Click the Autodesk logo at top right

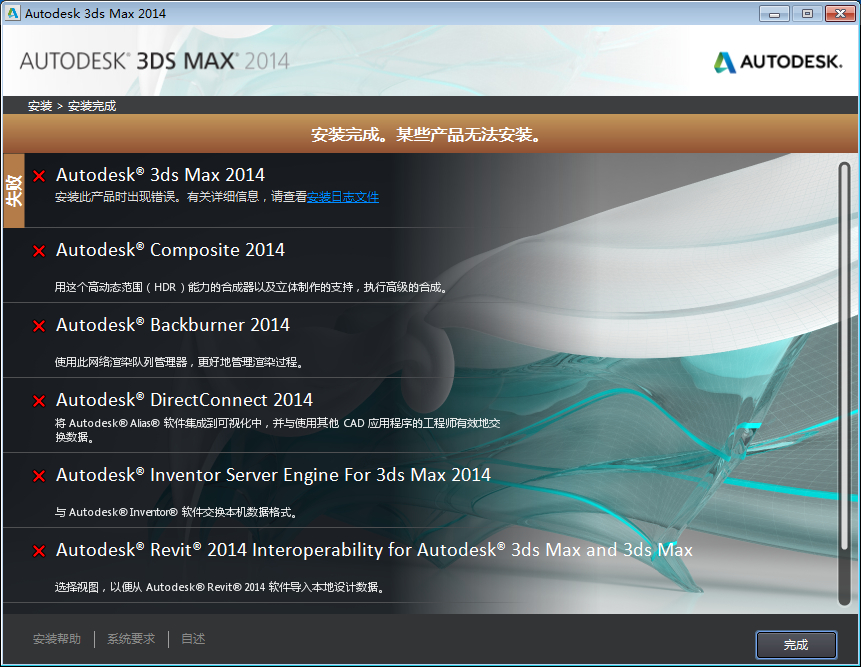778,62
